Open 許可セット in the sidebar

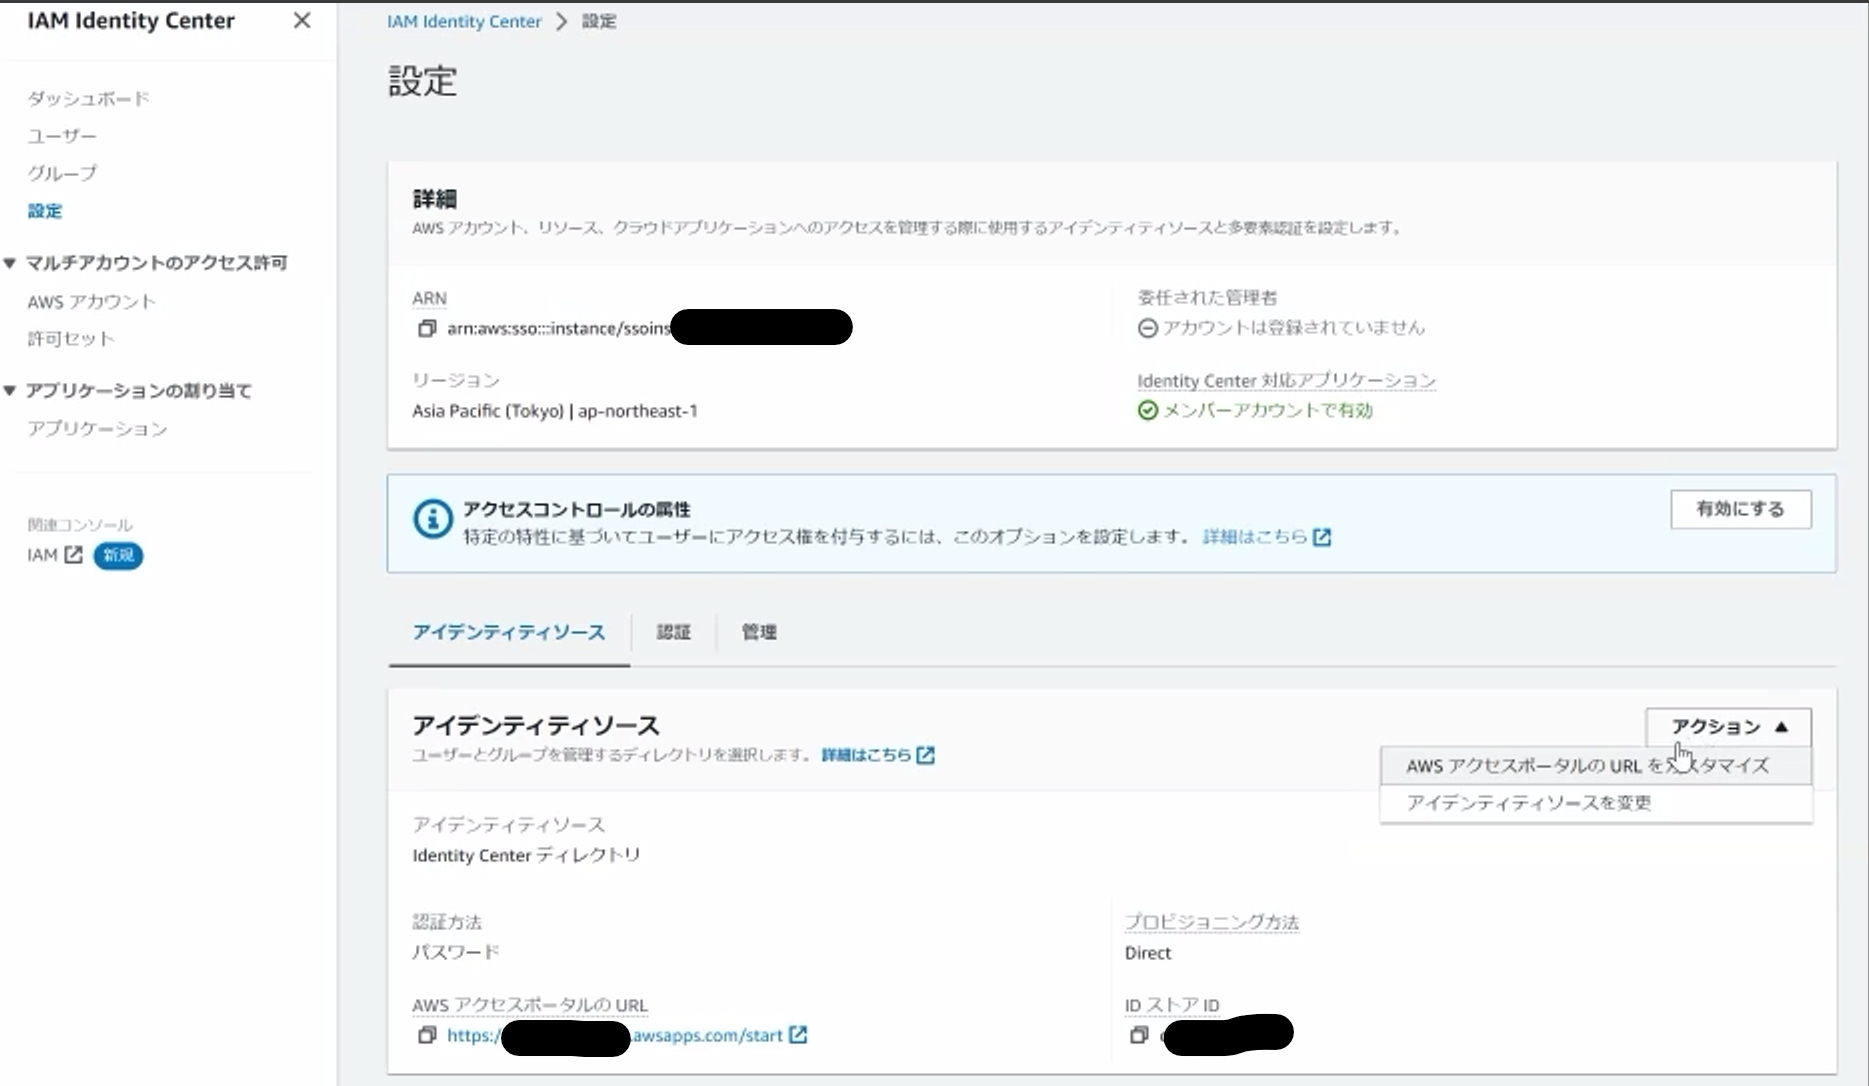[71, 339]
